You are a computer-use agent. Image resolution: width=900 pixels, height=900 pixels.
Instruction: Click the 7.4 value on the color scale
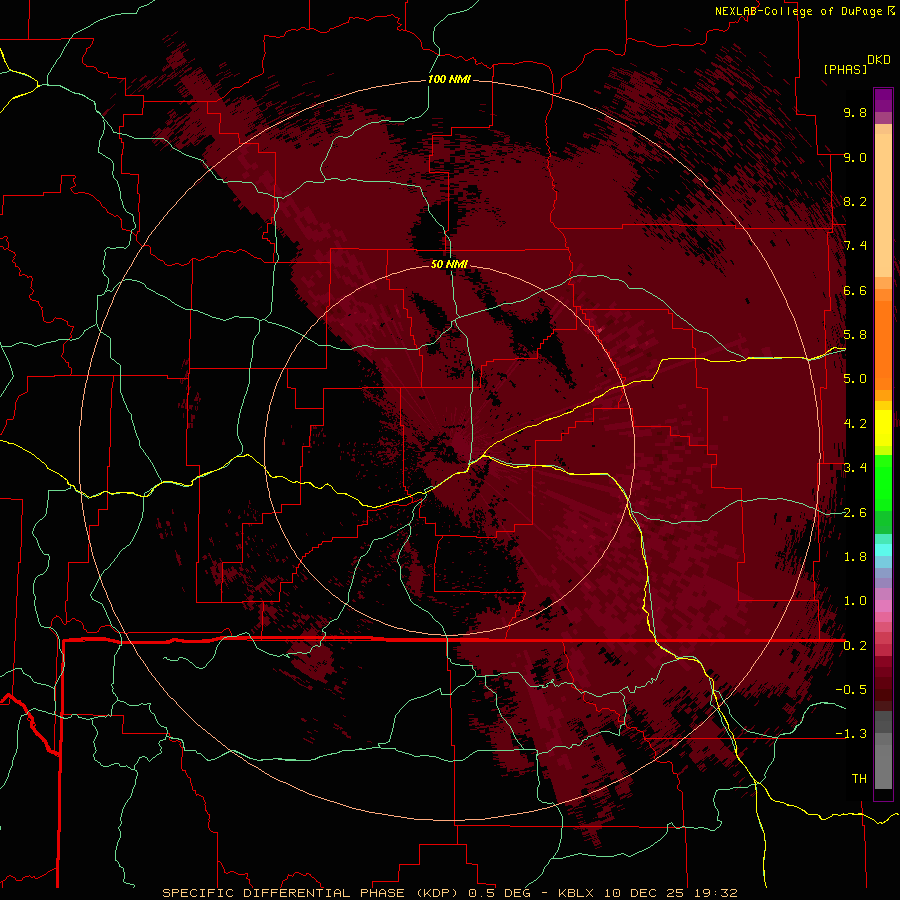[x=855, y=246]
